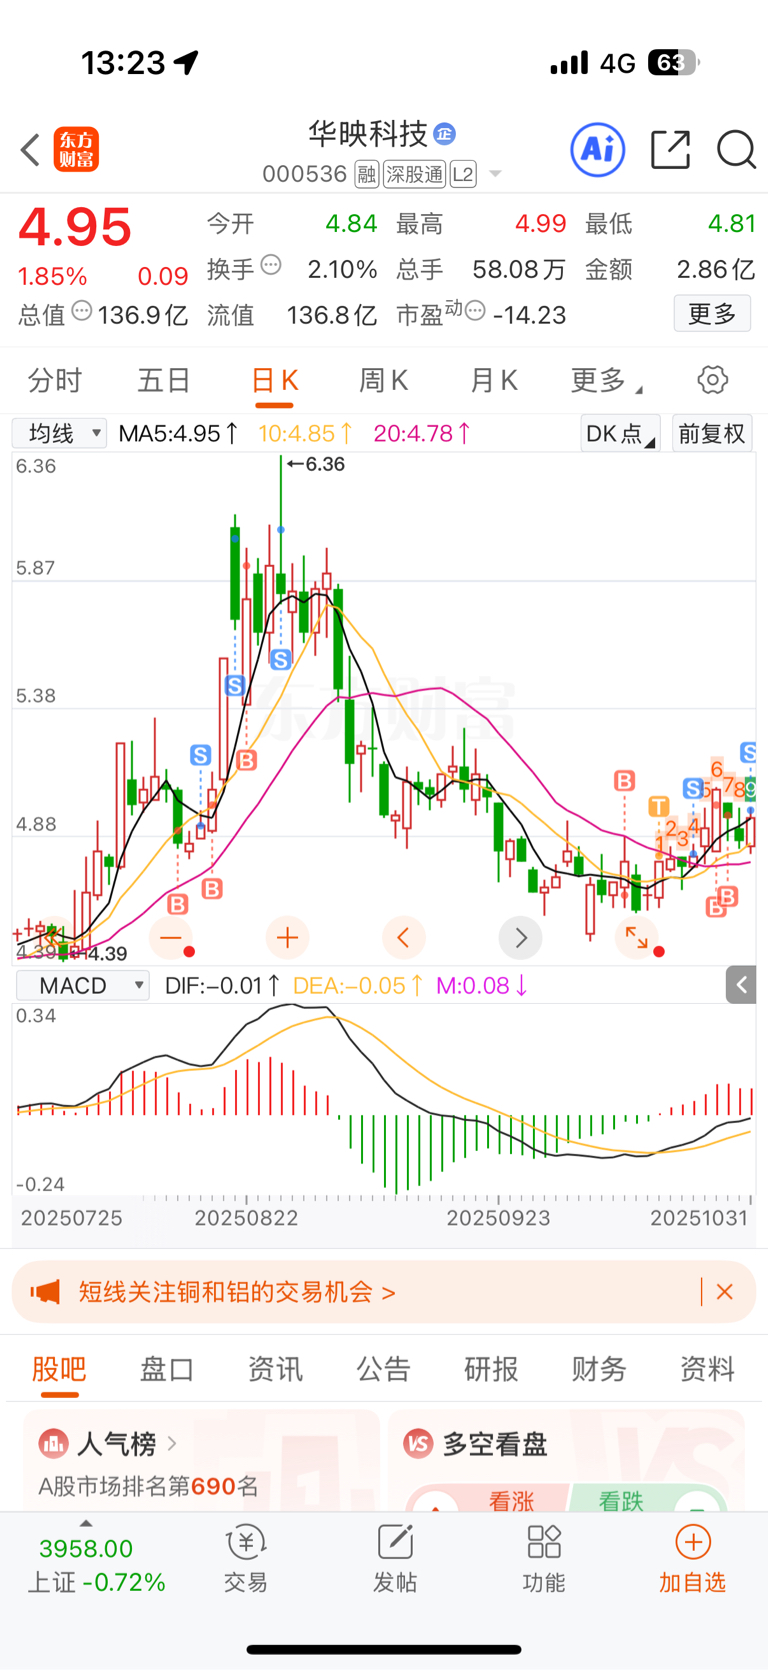The height and width of the screenshot is (1670, 768).
Task: Expand the 更多 chart period menu
Action: [x=605, y=380]
